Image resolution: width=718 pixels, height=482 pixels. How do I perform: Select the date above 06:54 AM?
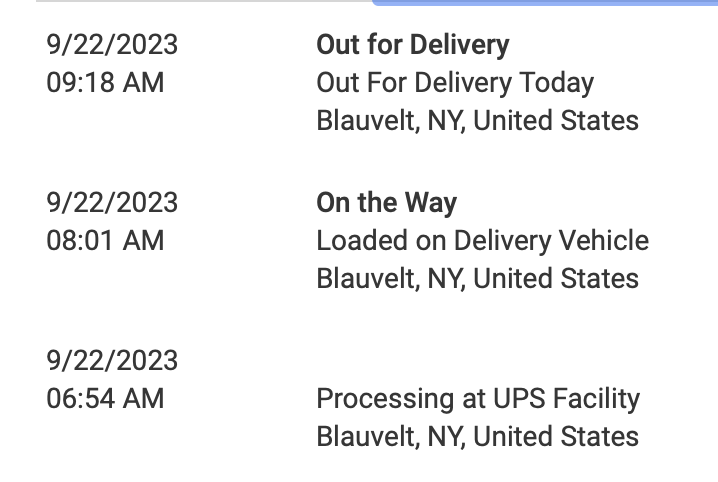click(112, 361)
